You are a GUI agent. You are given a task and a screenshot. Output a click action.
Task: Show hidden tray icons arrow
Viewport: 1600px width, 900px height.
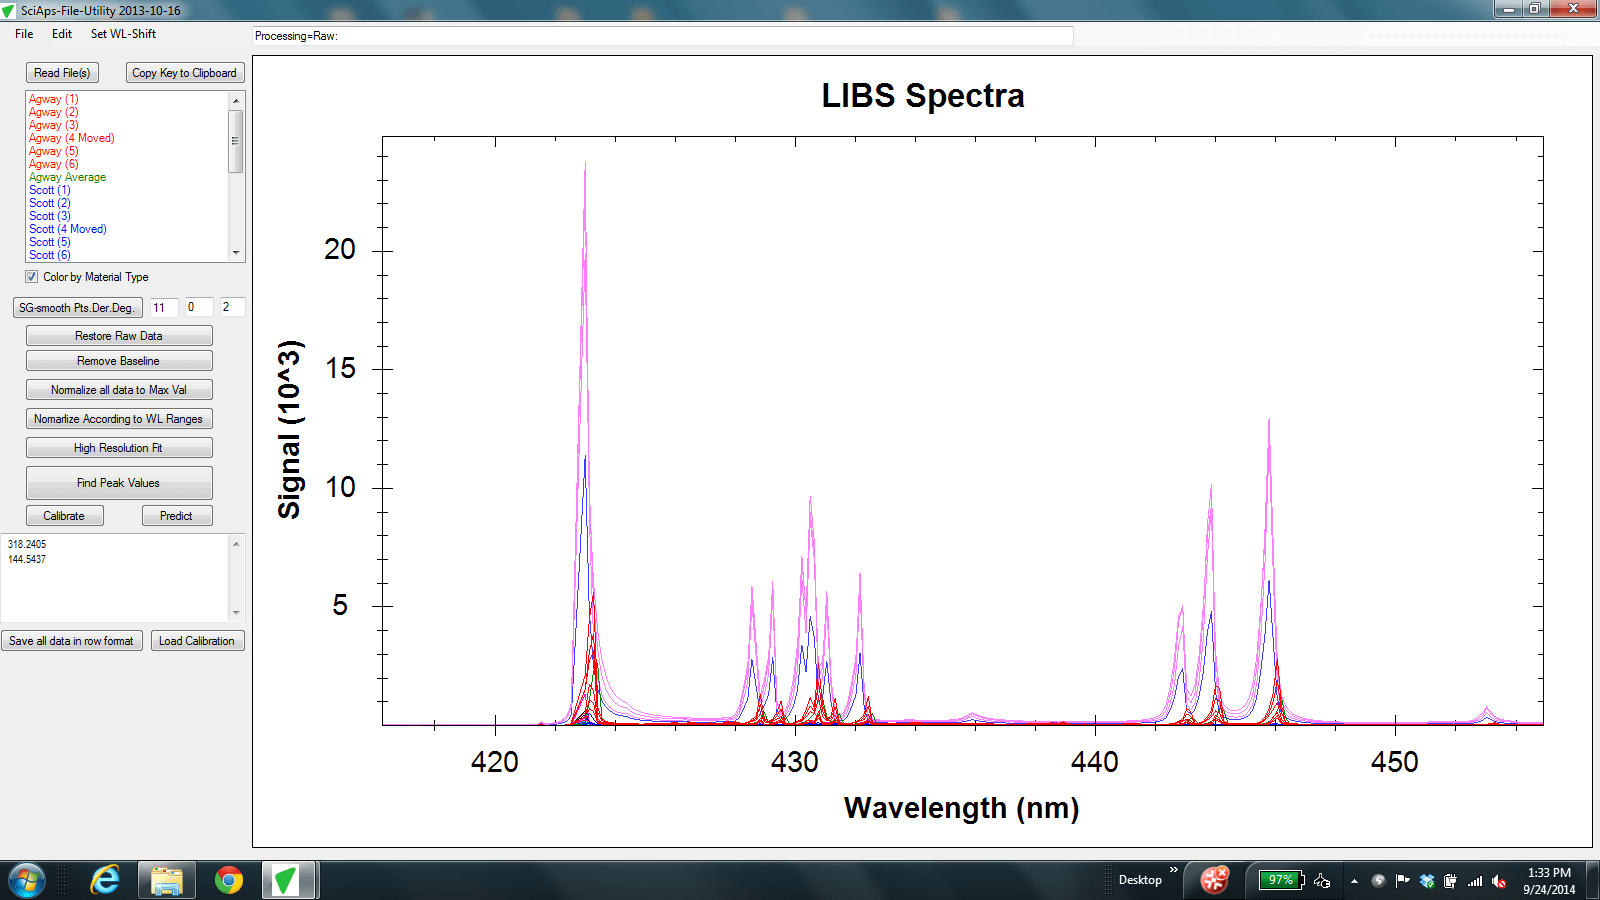click(1354, 881)
